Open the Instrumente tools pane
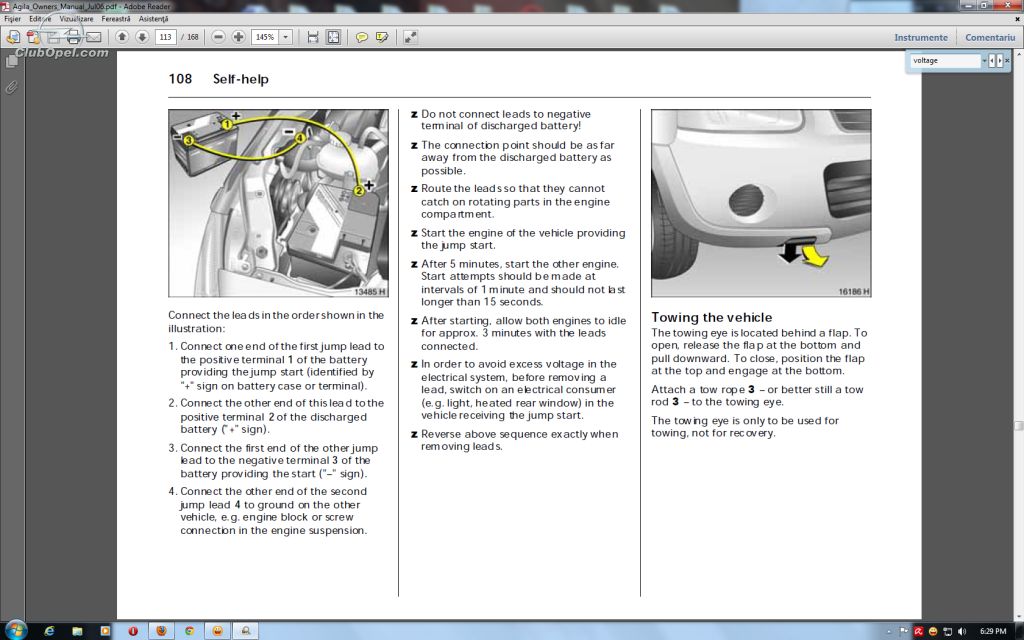This screenshot has width=1024, height=640. click(x=921, y=37)
